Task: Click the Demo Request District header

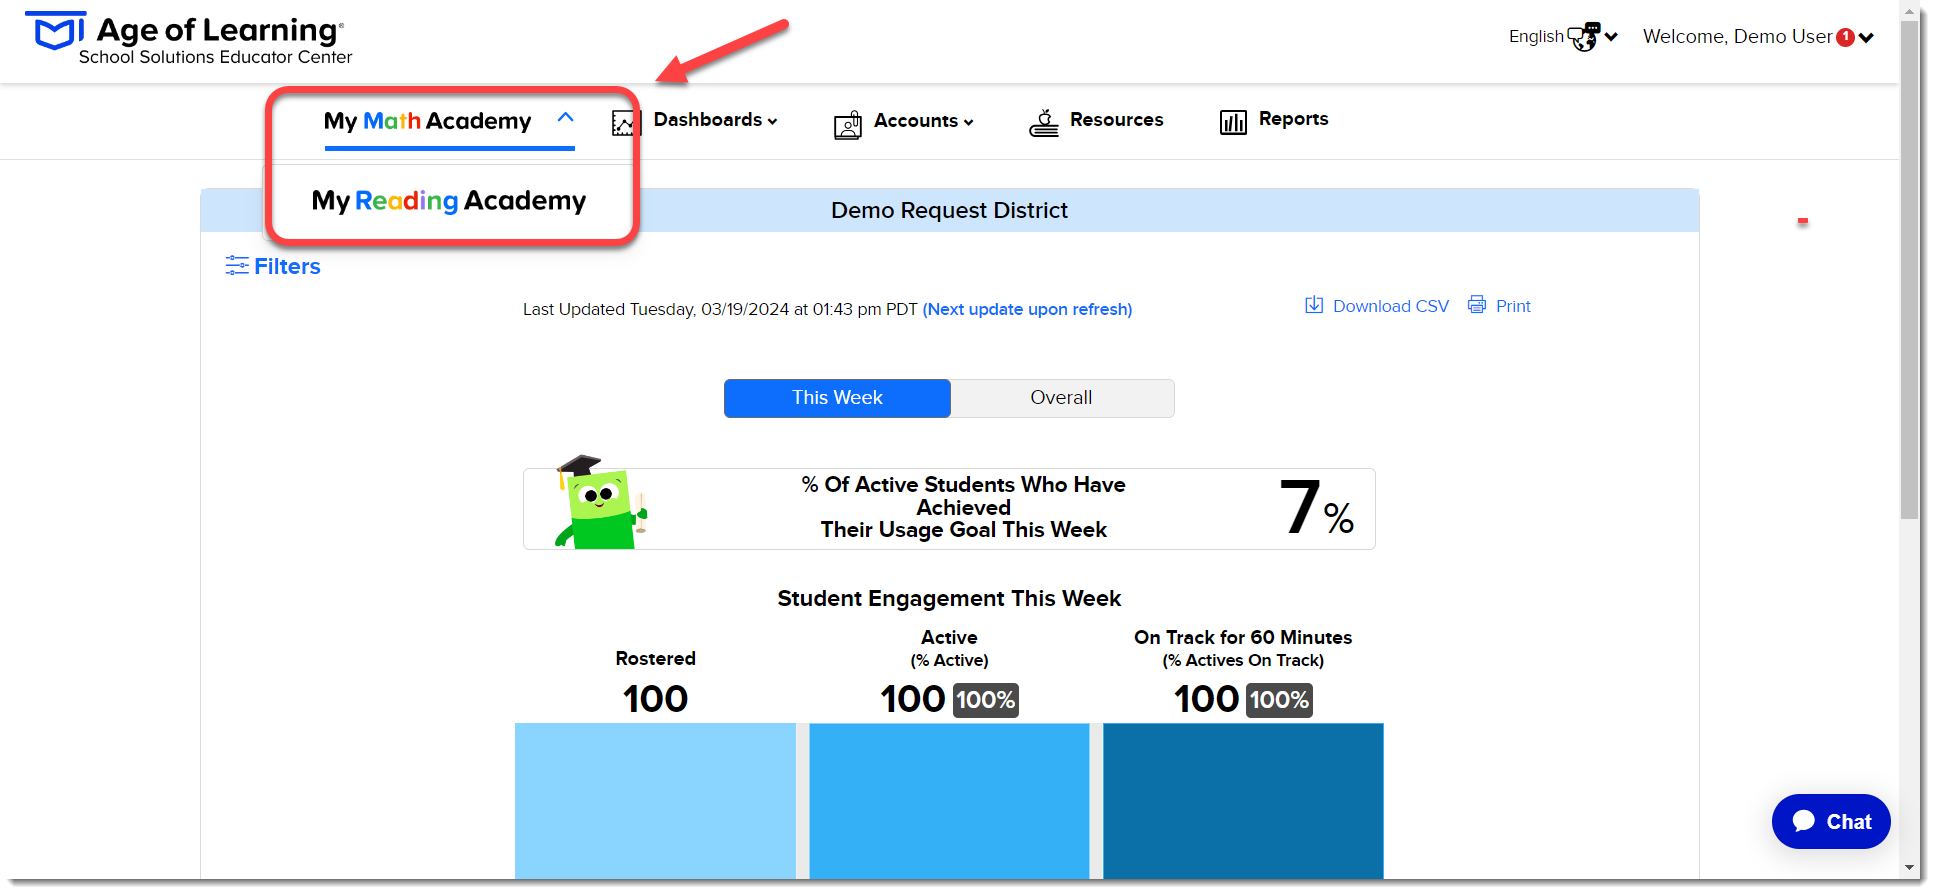Action: [949, 210]
